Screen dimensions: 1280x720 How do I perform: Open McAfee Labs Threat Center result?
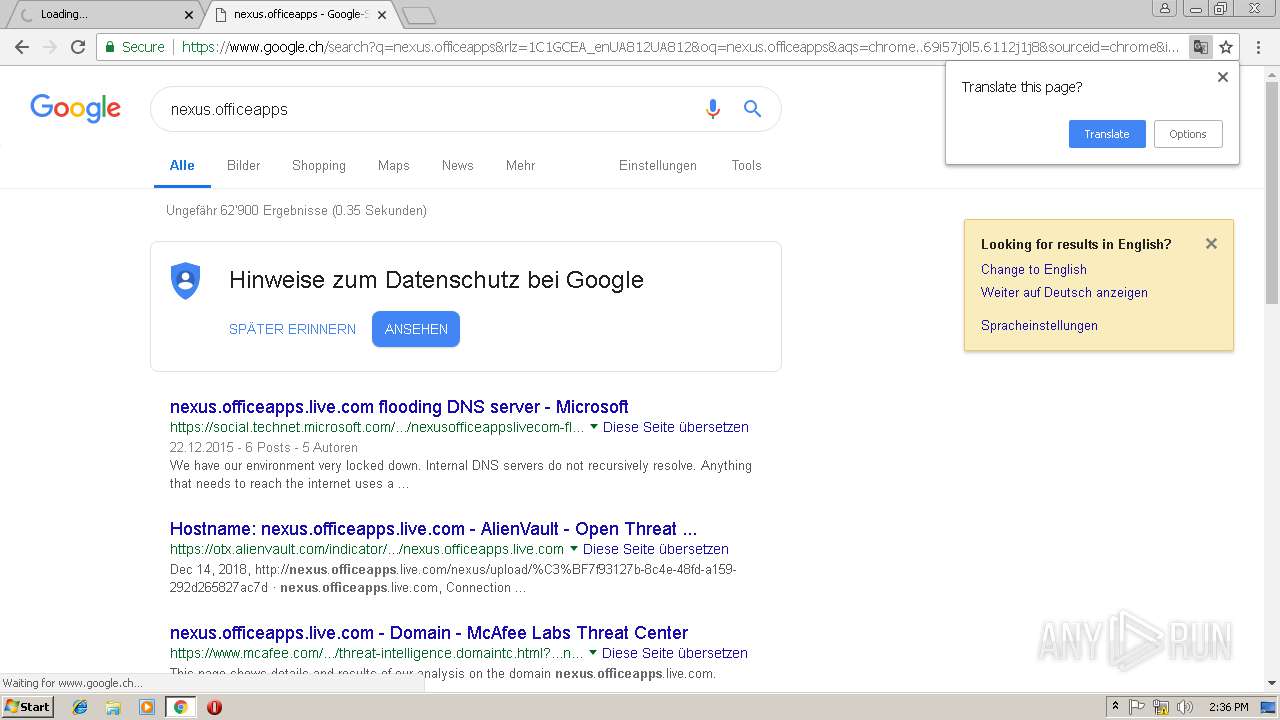pyautogui.click(x=429, y=633)
